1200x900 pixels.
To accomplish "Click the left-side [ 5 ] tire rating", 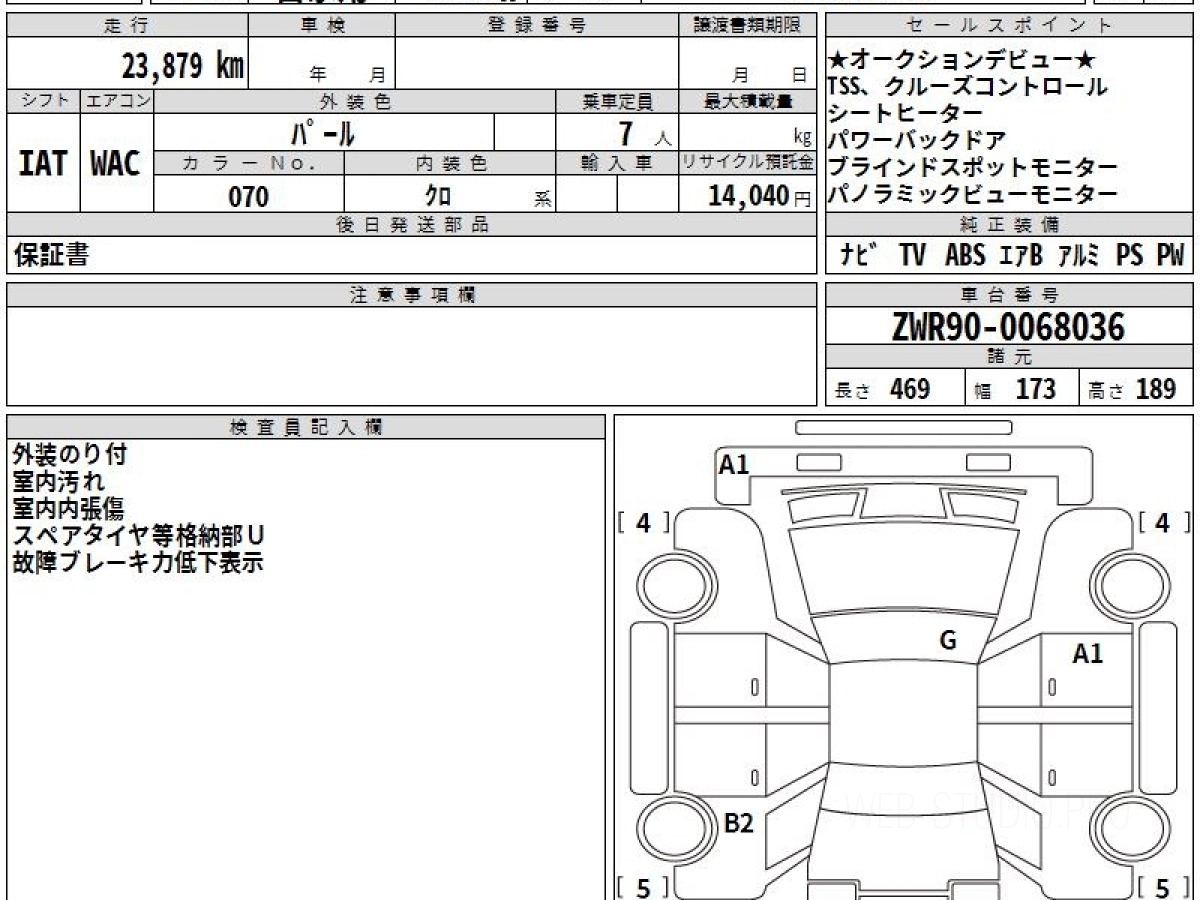I will pos(644,887).
